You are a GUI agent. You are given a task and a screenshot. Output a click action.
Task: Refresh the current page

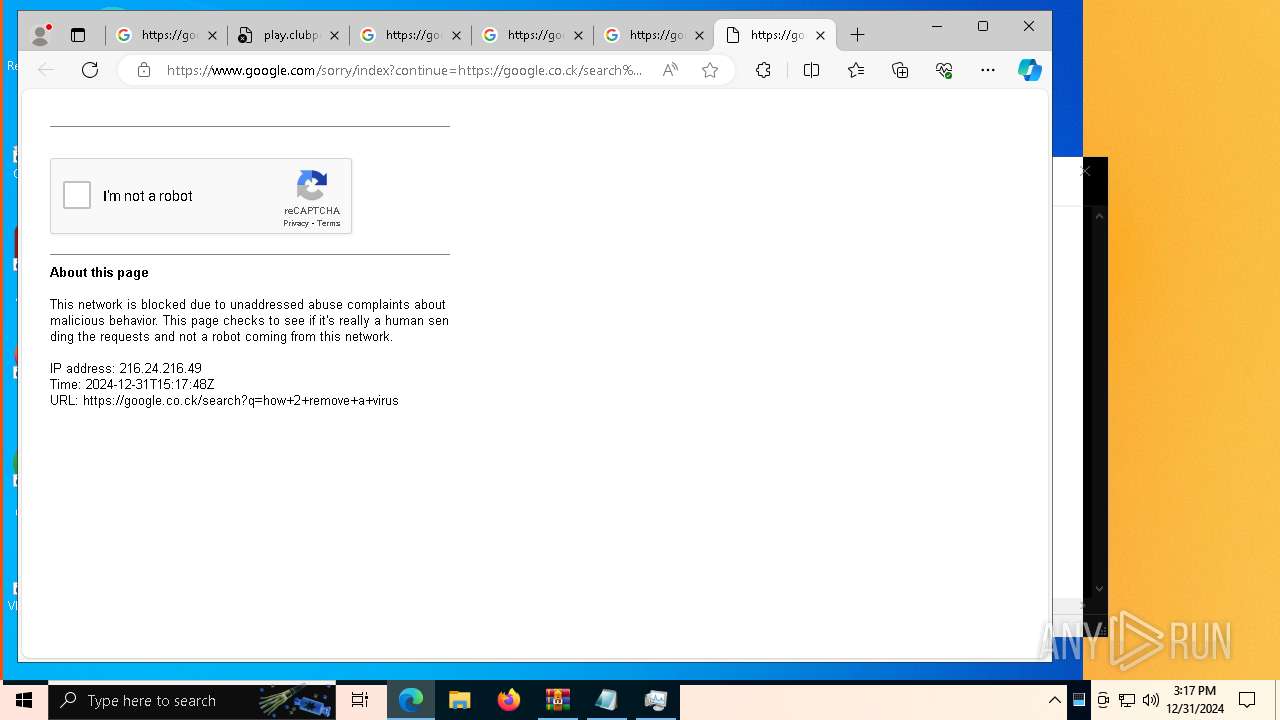90,70
